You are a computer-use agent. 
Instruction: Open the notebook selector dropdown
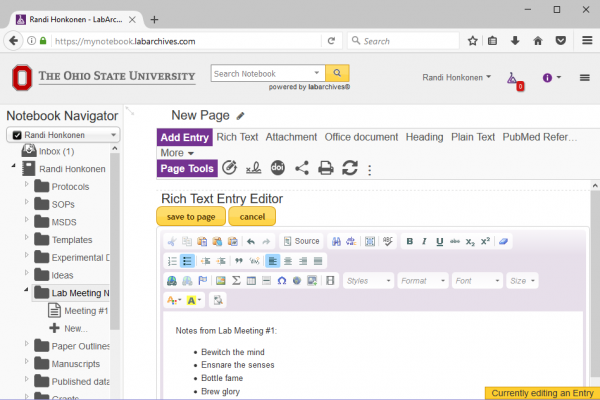coord(63,135)
